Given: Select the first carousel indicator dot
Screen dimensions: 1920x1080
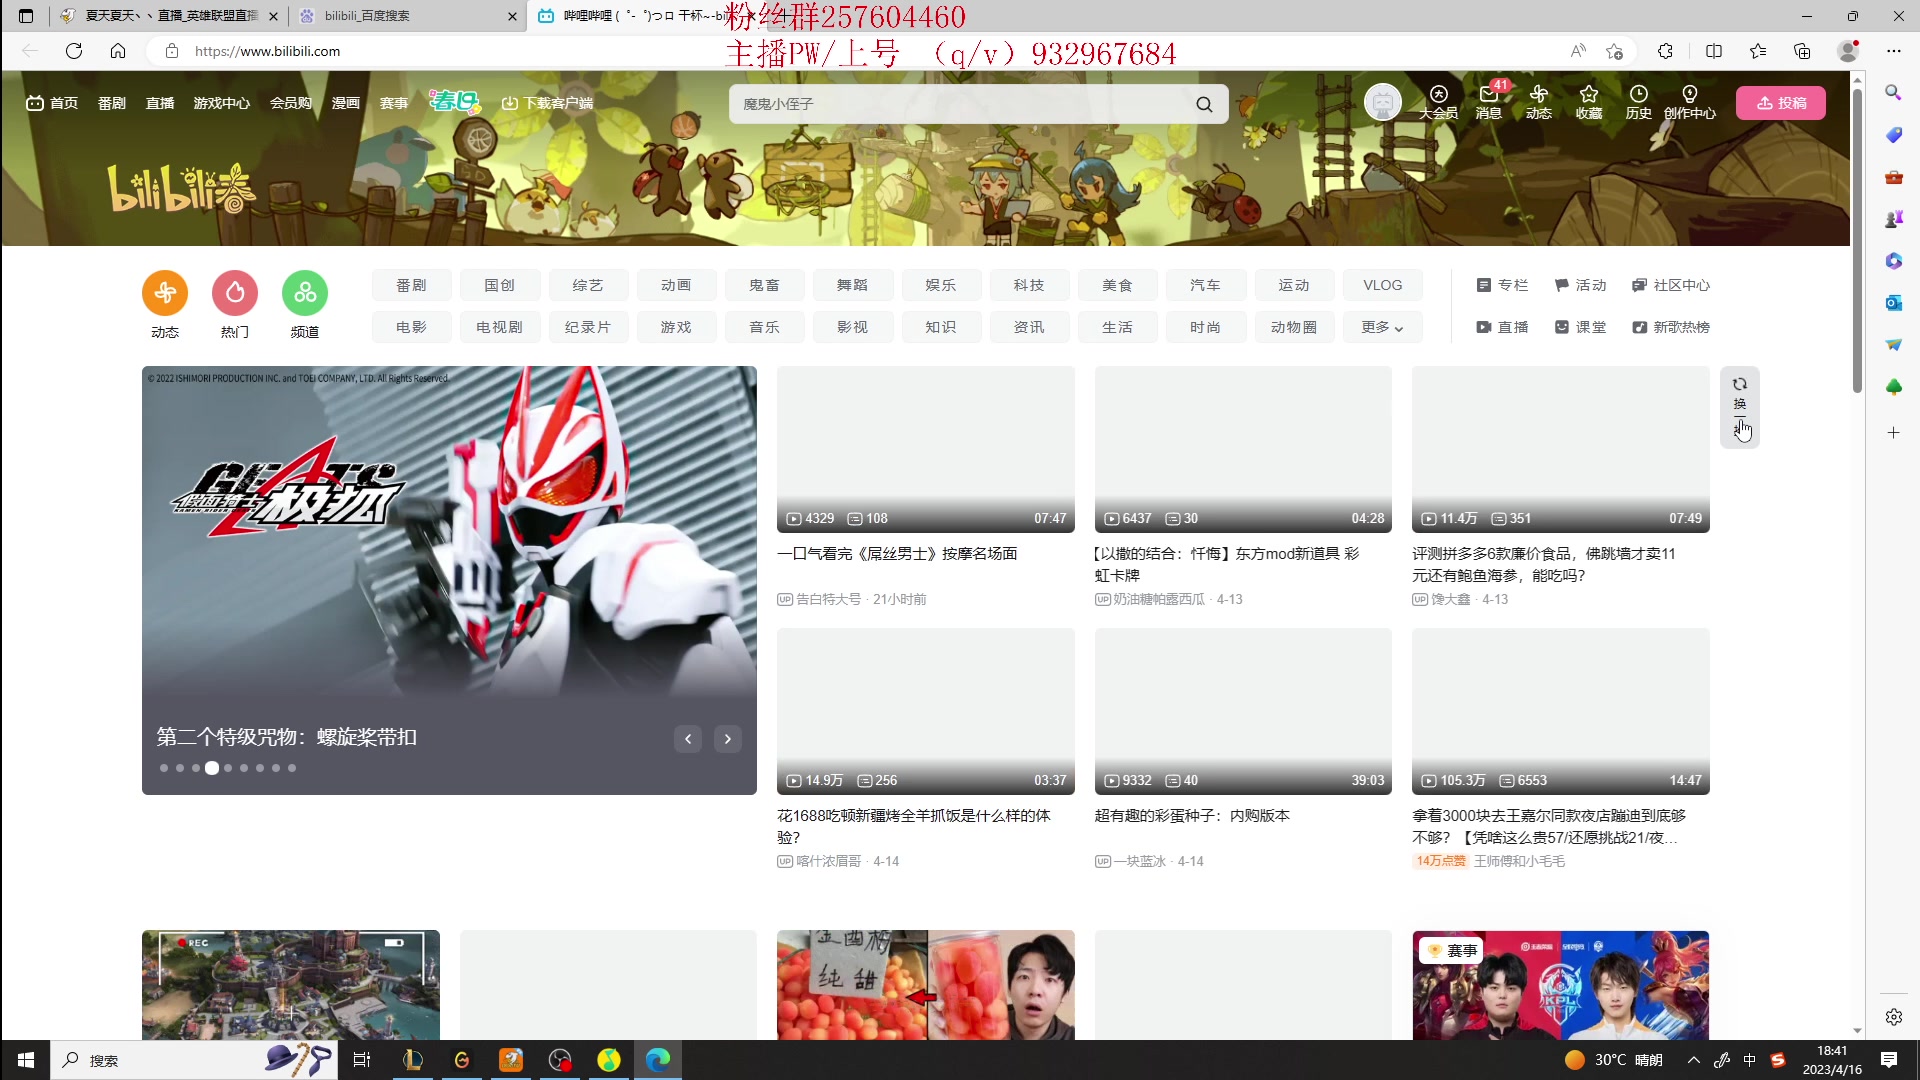Looking at the screenshot, I should click(164, 768).
